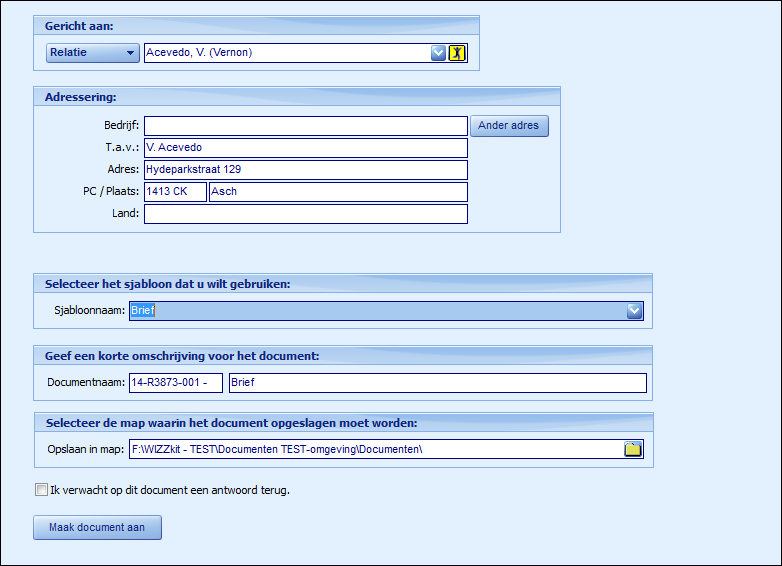Focus the empty Land field
Viewport: 782px width, 566px height.
coord(305,214)
